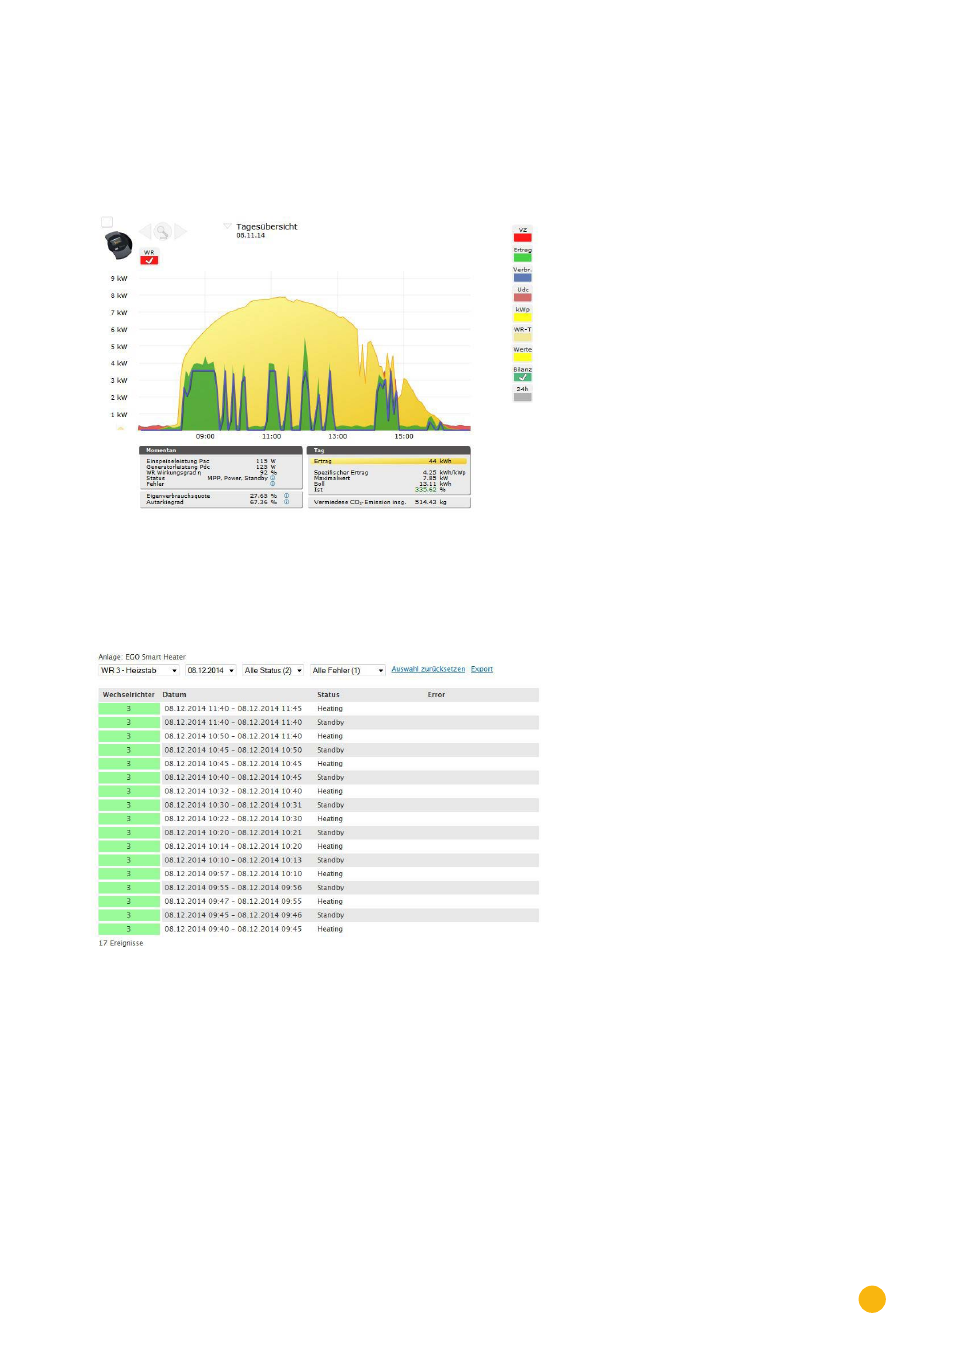The image size is (954, 1349).
Task: Go to the previous day arrow
Action: [145, 231]
